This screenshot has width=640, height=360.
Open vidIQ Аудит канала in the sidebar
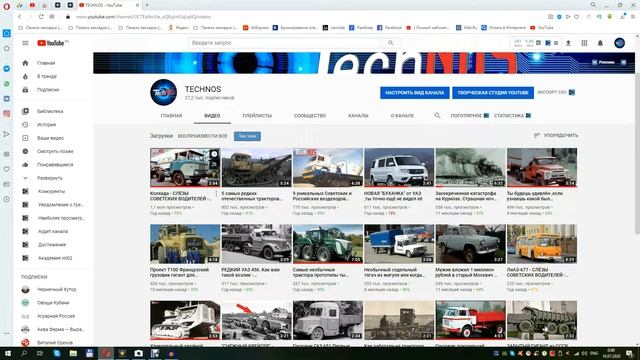53,231
